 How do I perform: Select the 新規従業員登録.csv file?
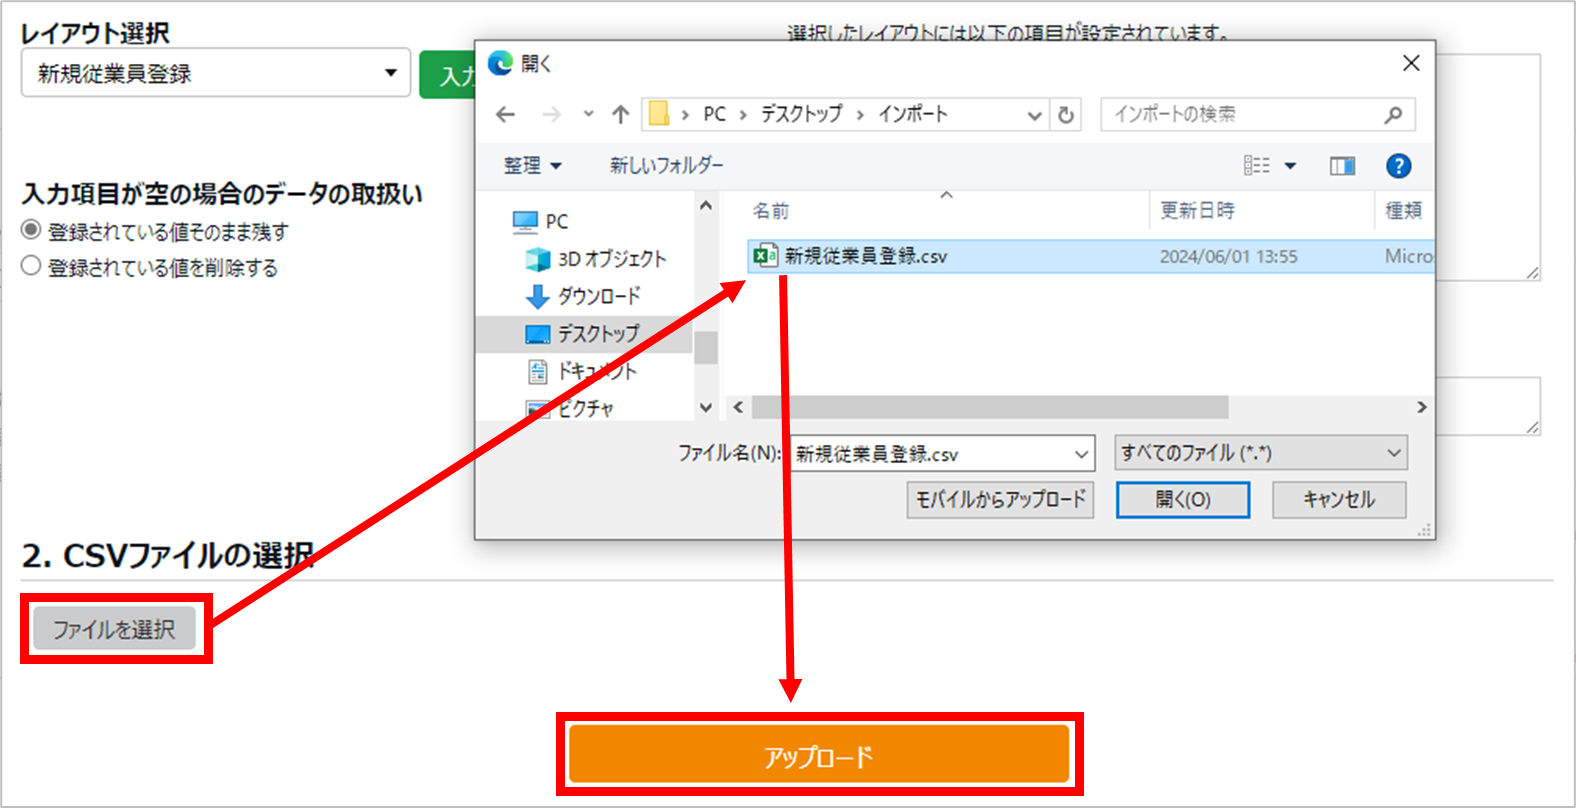coord(865,256)
